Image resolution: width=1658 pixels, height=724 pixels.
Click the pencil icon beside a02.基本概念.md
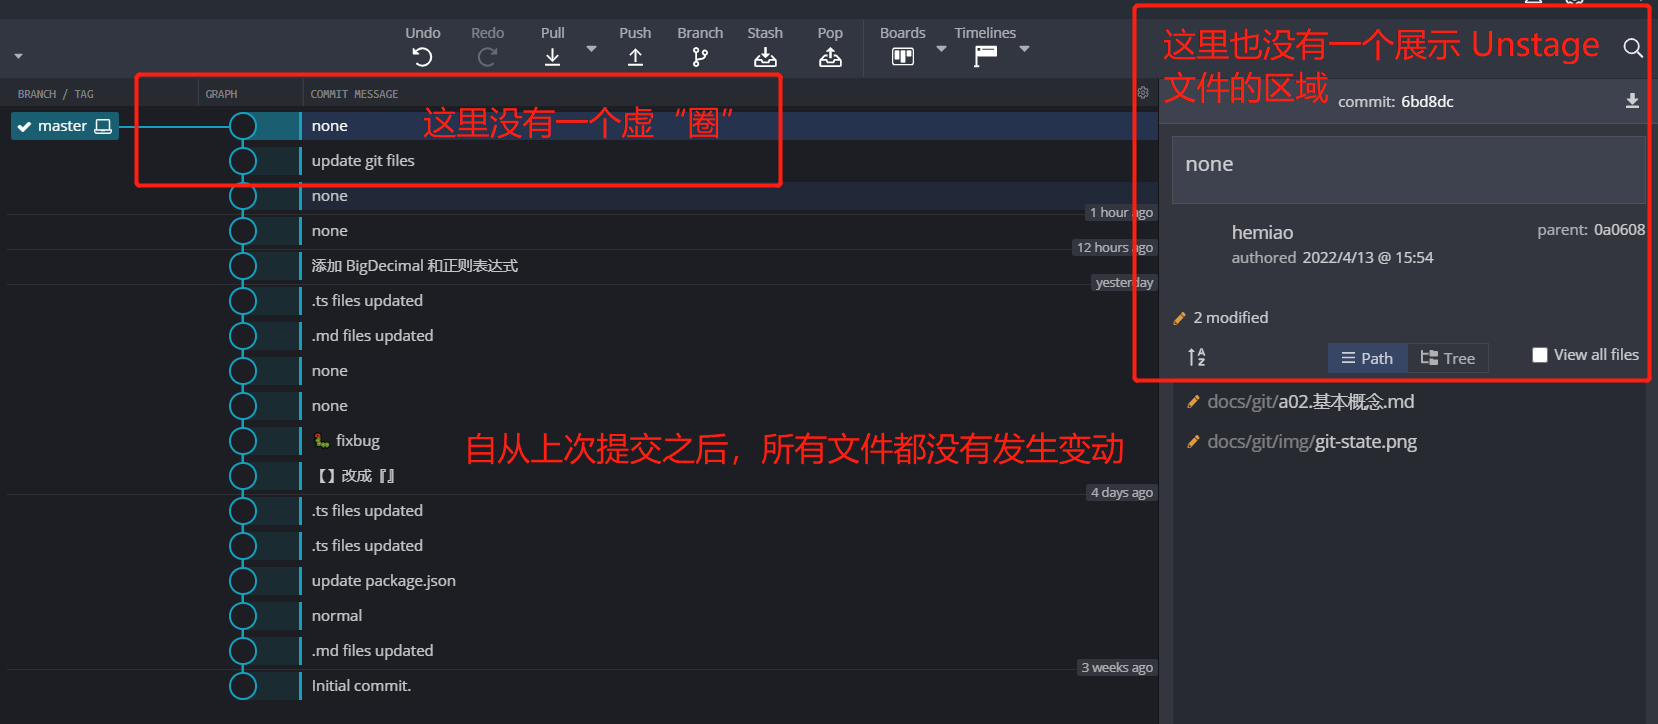coord(1192,402)
